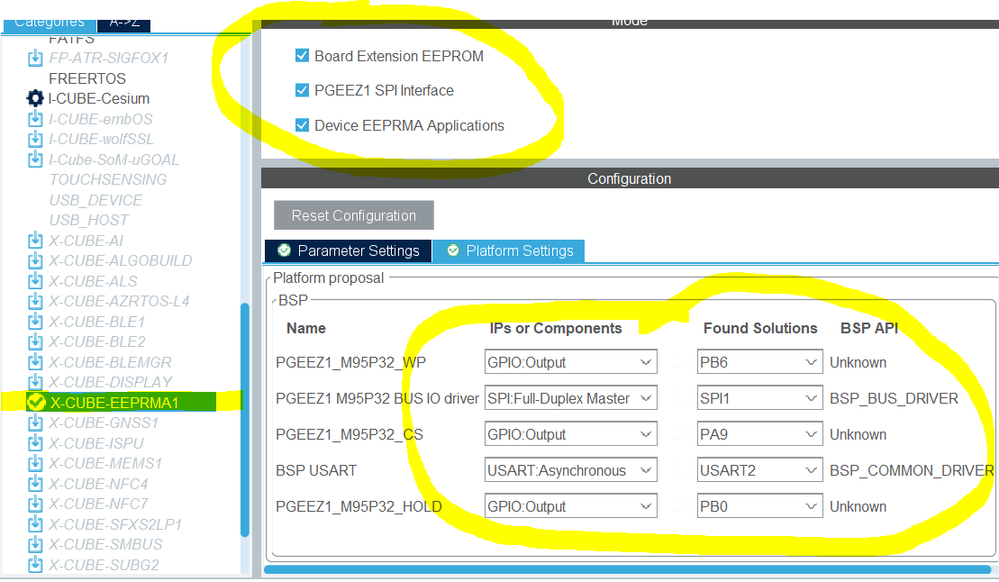Select USB_DEVICE list entry
The image size is (999, 582).
tap(96, 200)
